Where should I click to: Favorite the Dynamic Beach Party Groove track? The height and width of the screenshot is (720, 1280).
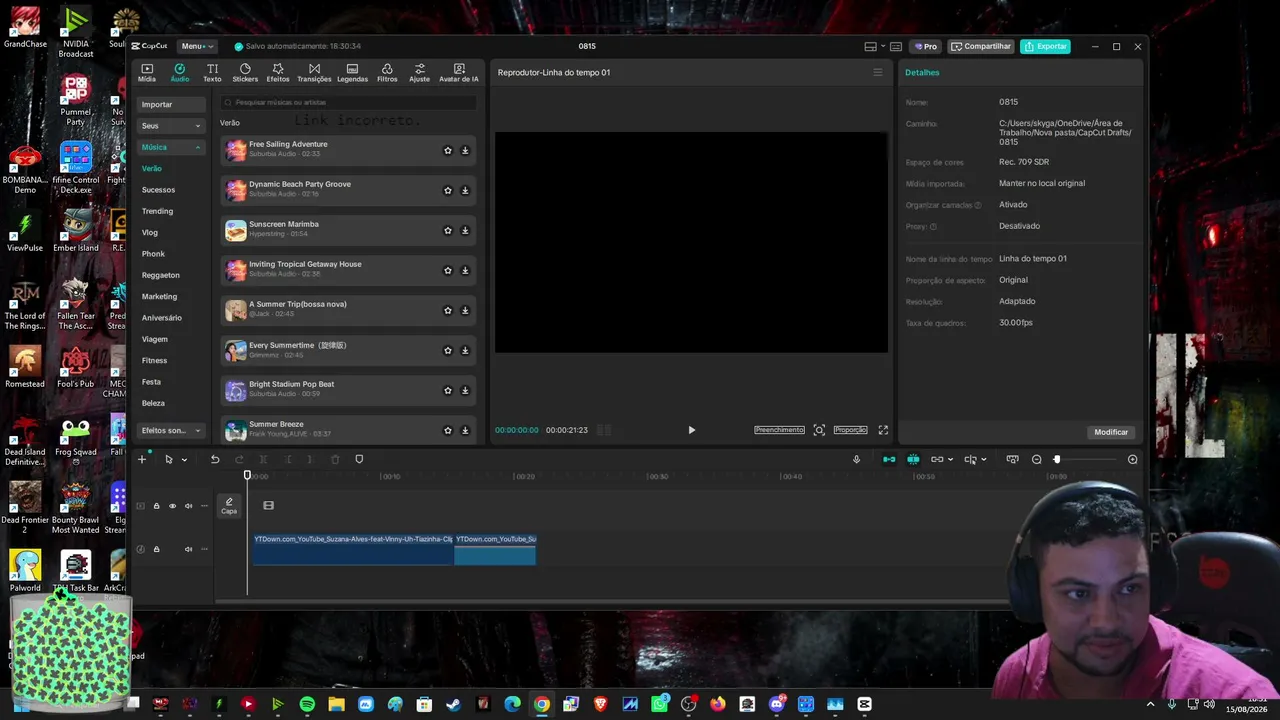coord(448,191)
